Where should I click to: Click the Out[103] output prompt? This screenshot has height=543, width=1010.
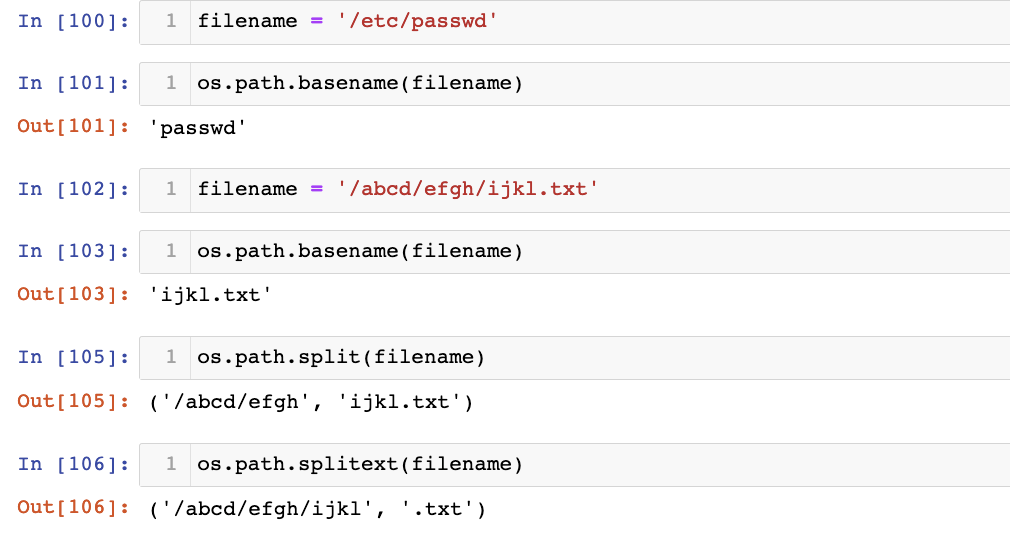coord(74,294)
